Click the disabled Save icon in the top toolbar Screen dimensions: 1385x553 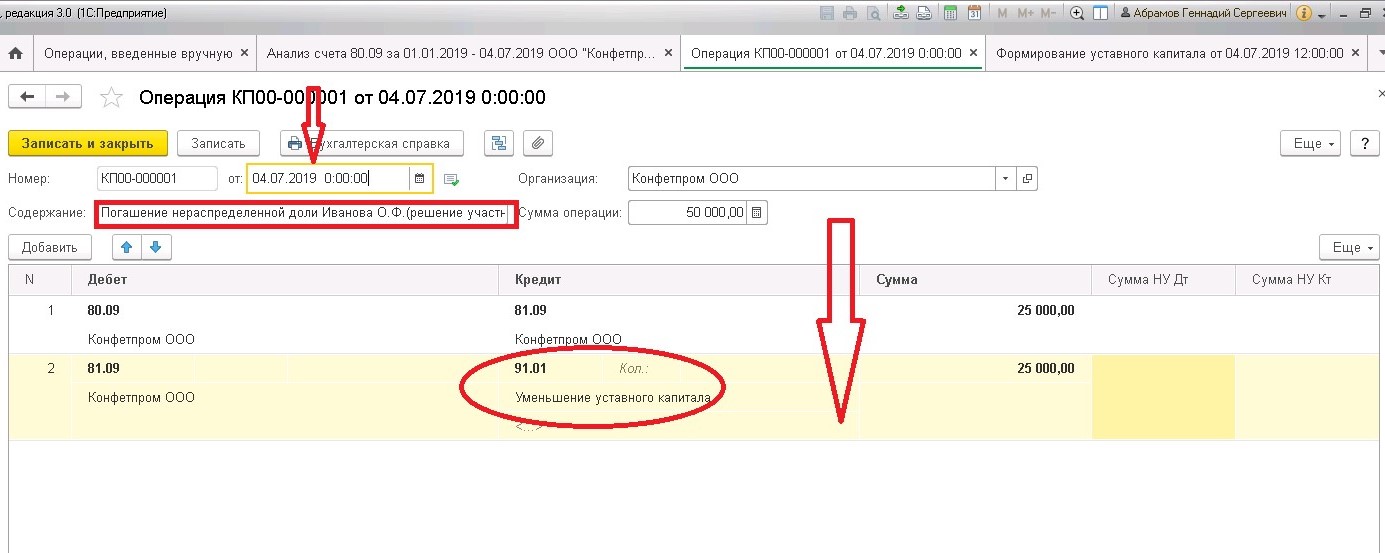click(x=827, y=13)
